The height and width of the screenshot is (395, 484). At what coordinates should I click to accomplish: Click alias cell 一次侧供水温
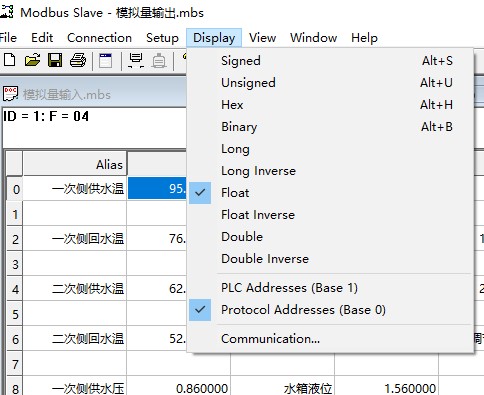coord(75,189)
